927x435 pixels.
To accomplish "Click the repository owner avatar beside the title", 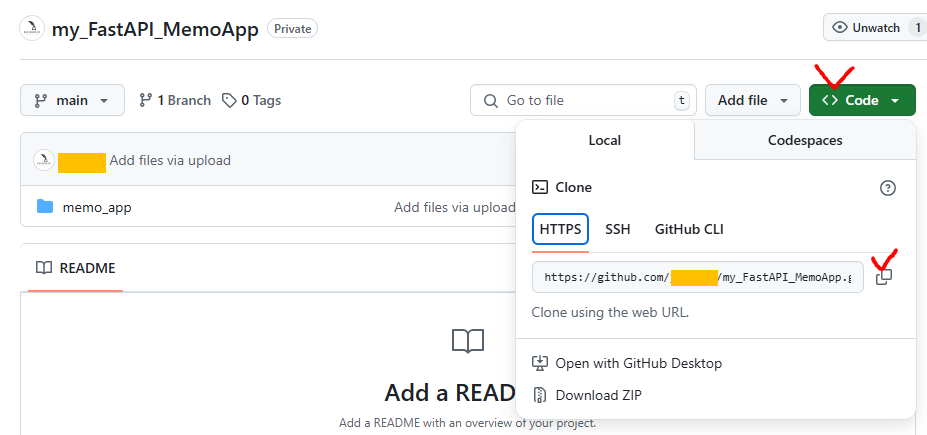I will [32, 28].
